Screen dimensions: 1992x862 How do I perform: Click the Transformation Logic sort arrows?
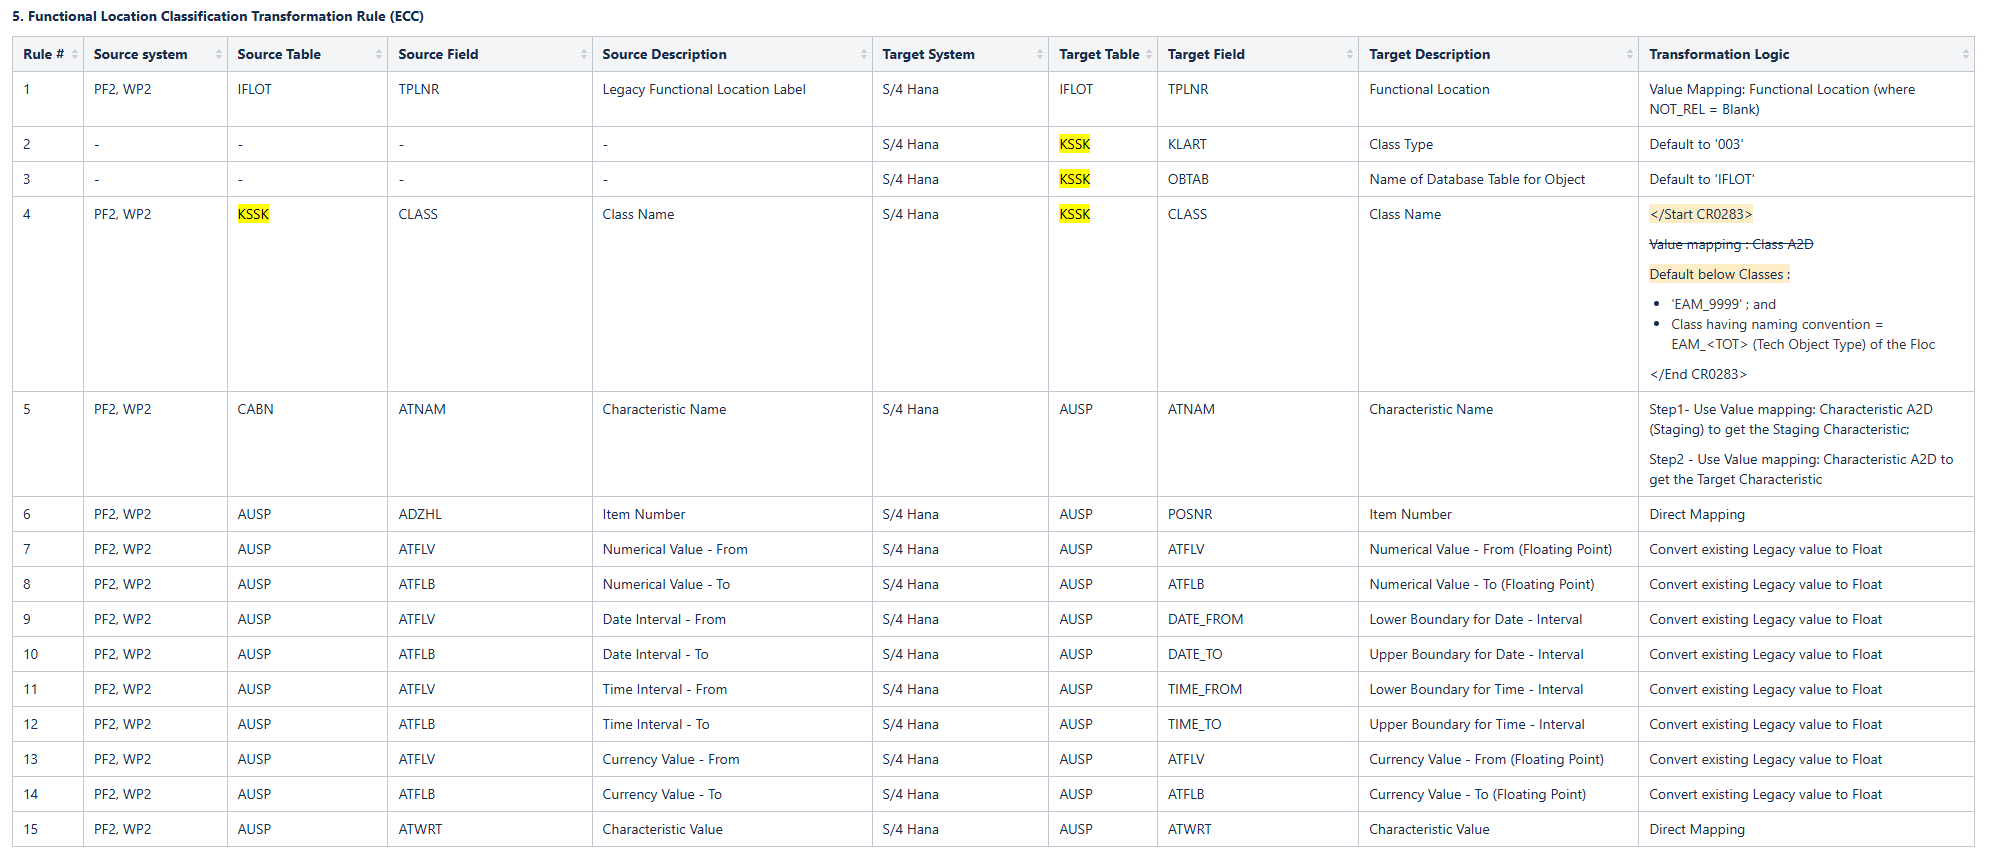[x=1966, y=54]
